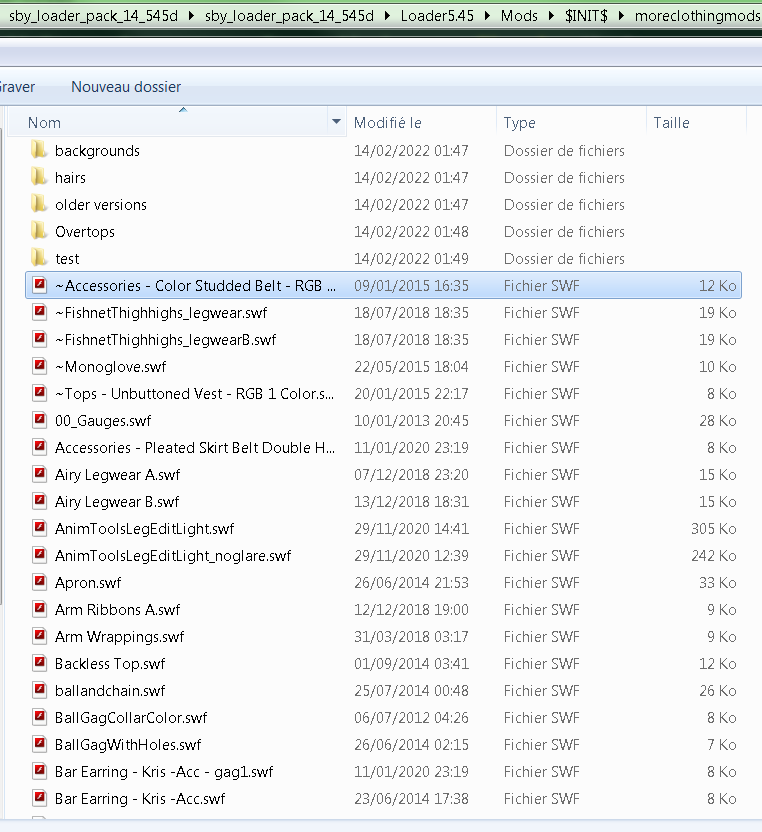
Task: Sort files by Modifié le column
Action: pyautogui.click(x=388, y=123)
